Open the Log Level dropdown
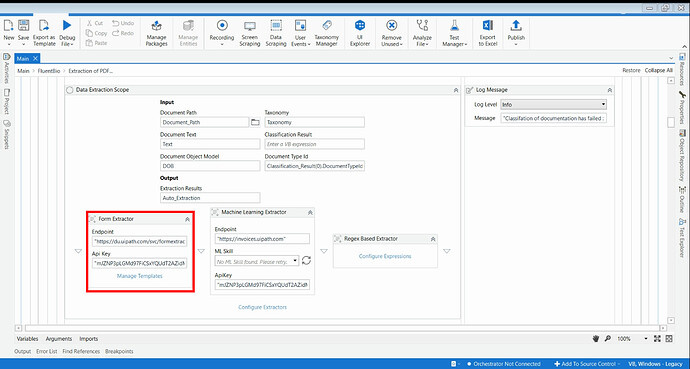The width and height of the screenshot is (690, 369). click(554, 105)
